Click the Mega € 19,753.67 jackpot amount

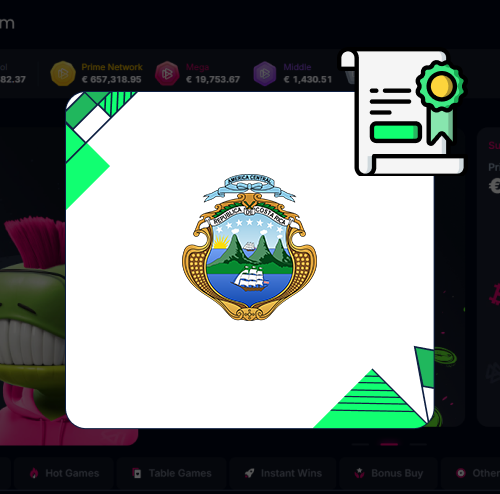pos(213,79)
